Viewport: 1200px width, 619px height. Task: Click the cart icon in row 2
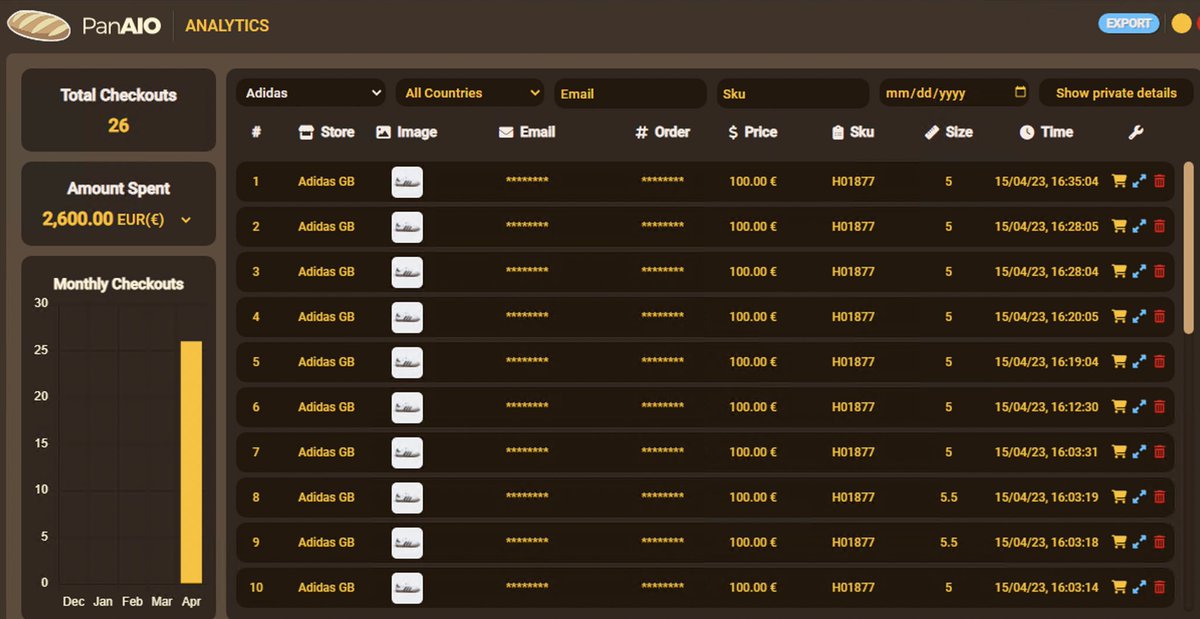pyautogui.click(x=1119, y=226)
